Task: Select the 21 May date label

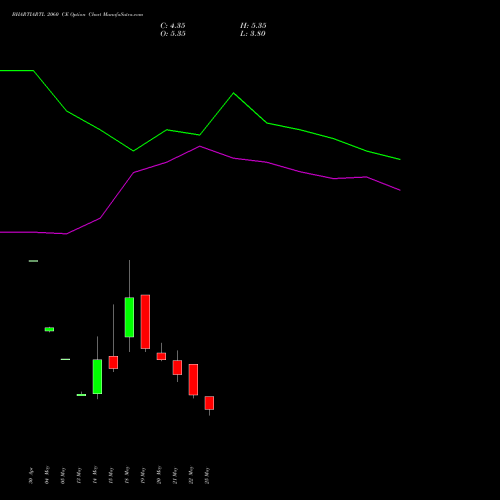Action: point(175,476)
